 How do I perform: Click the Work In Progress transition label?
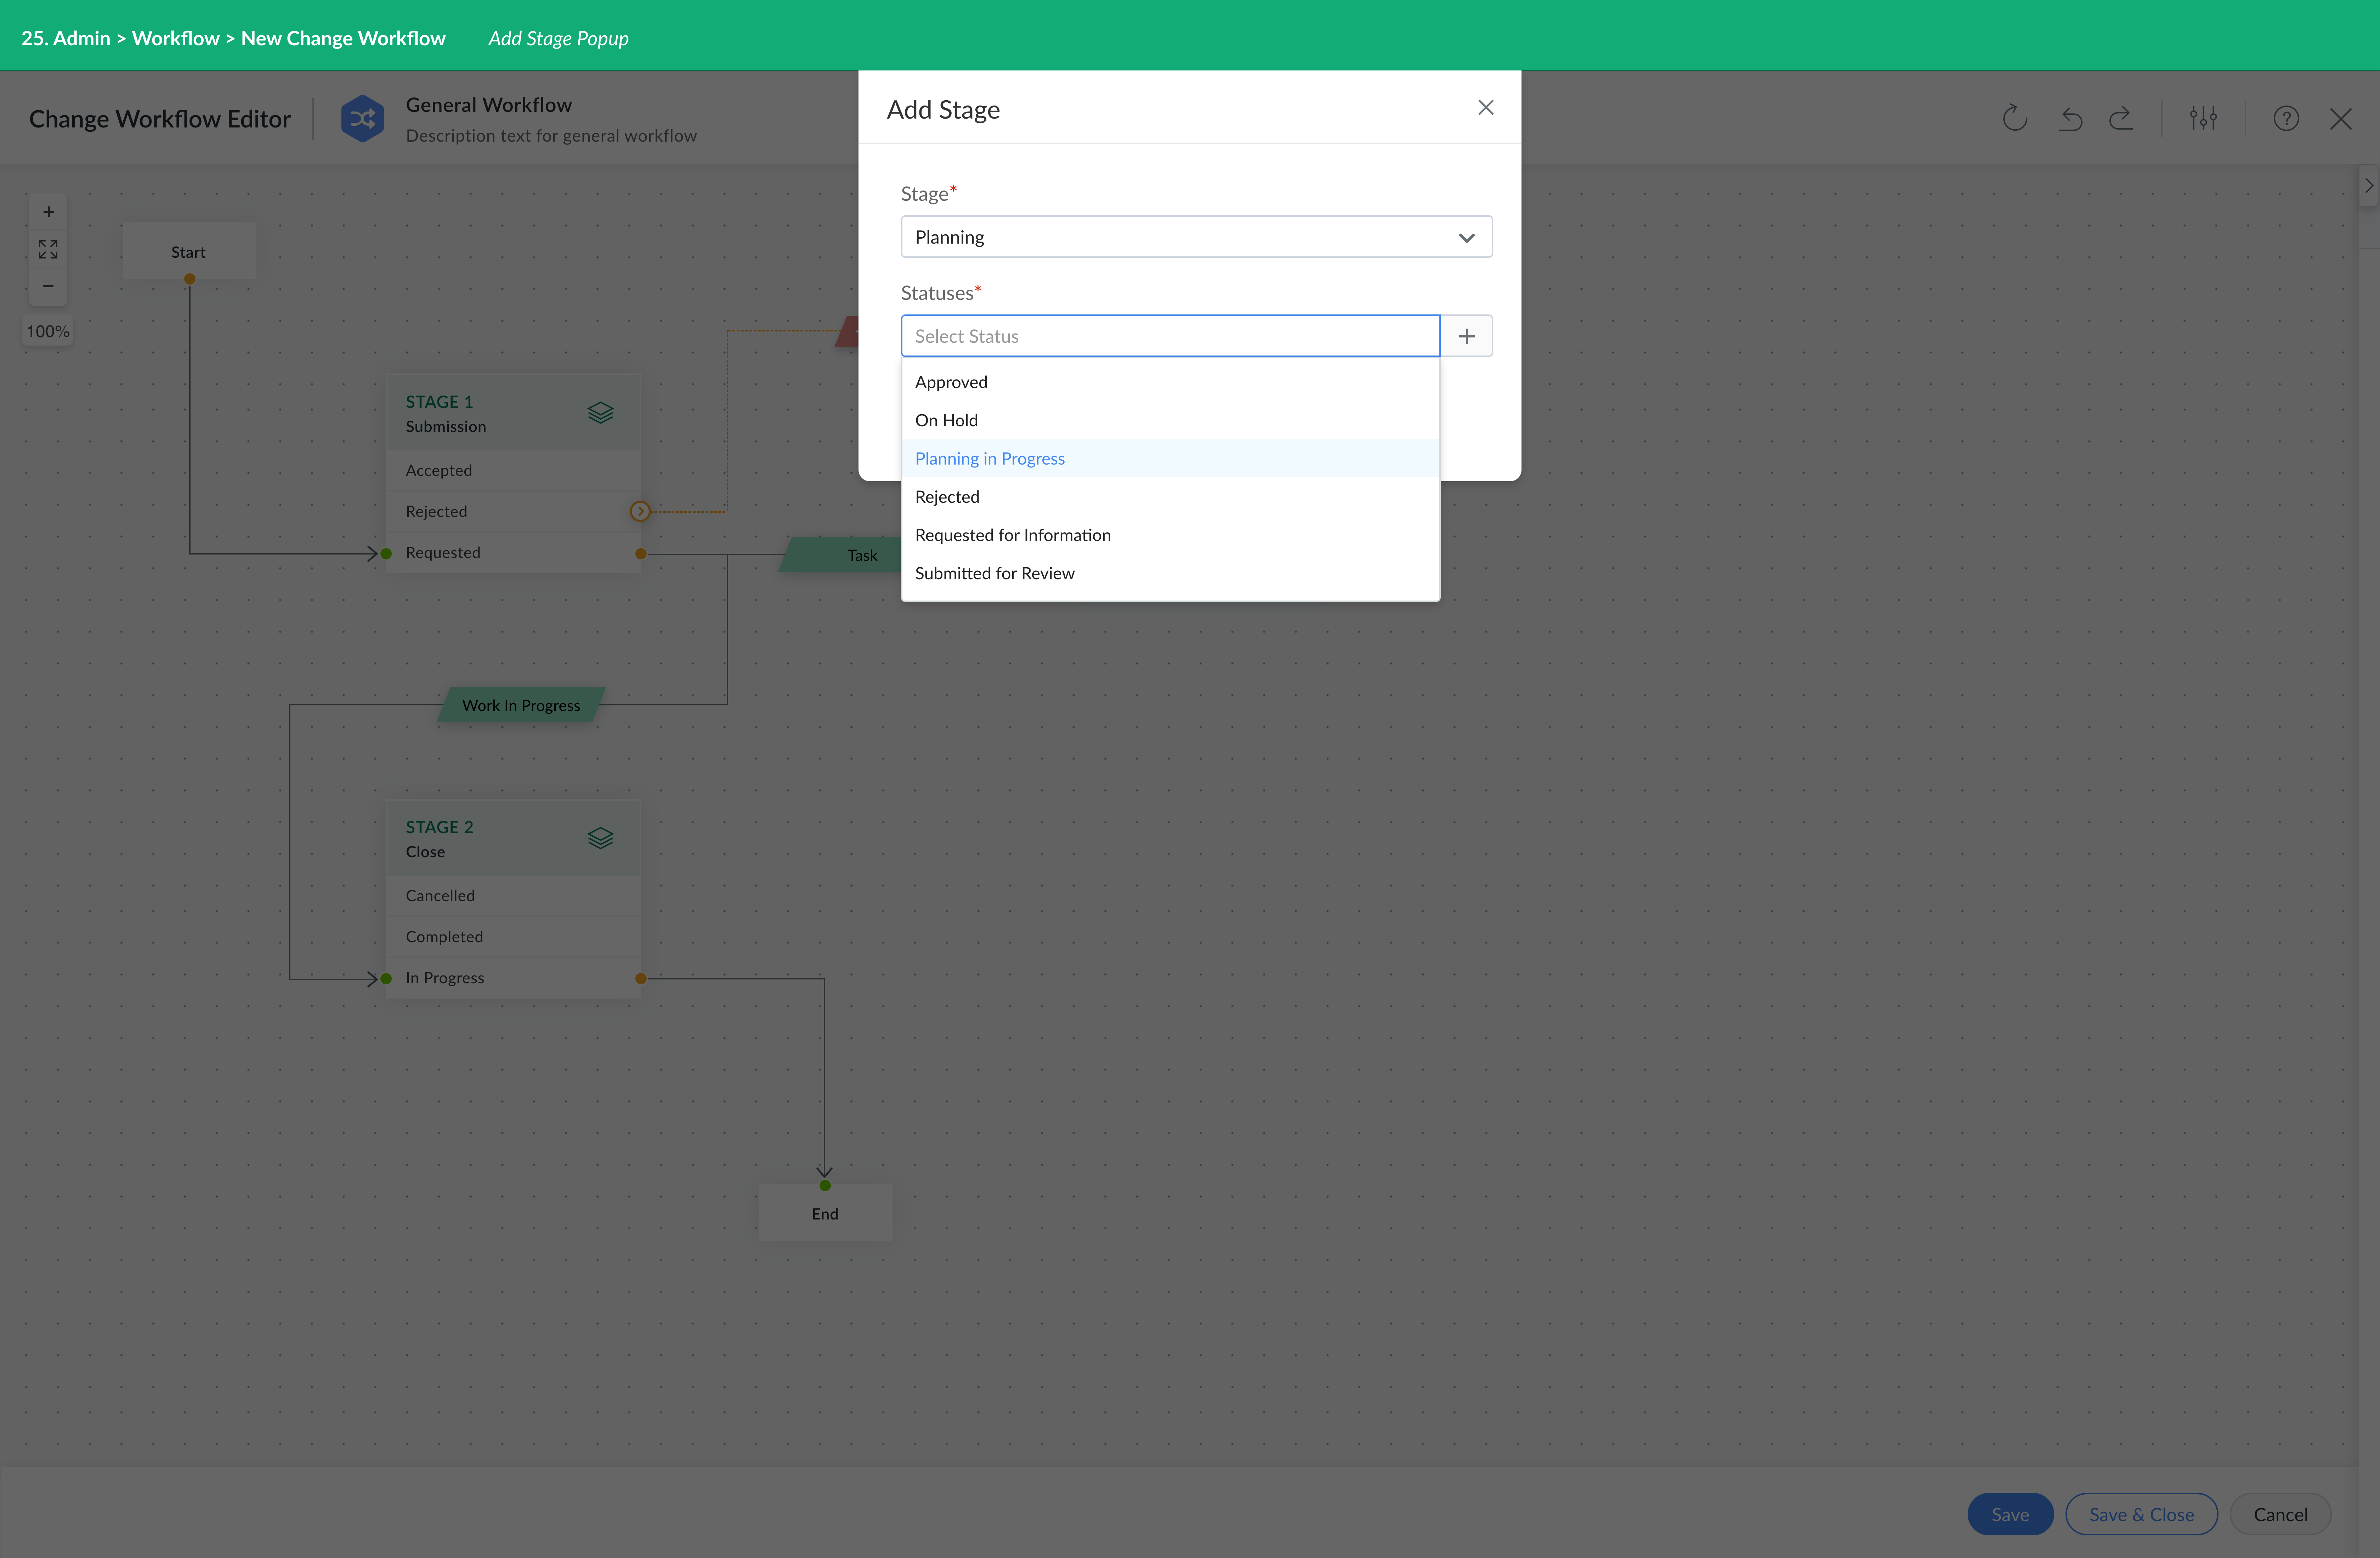click(521, 705)
